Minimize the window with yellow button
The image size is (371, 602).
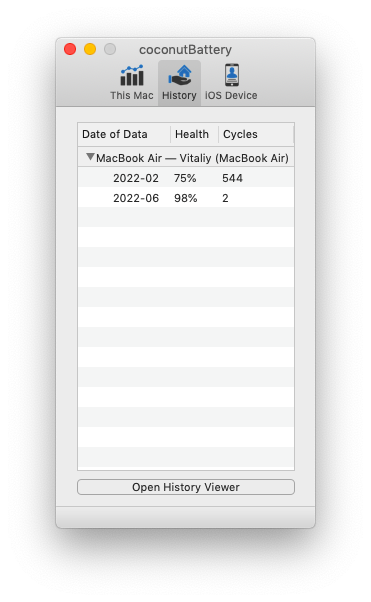(x=90, y=49)
